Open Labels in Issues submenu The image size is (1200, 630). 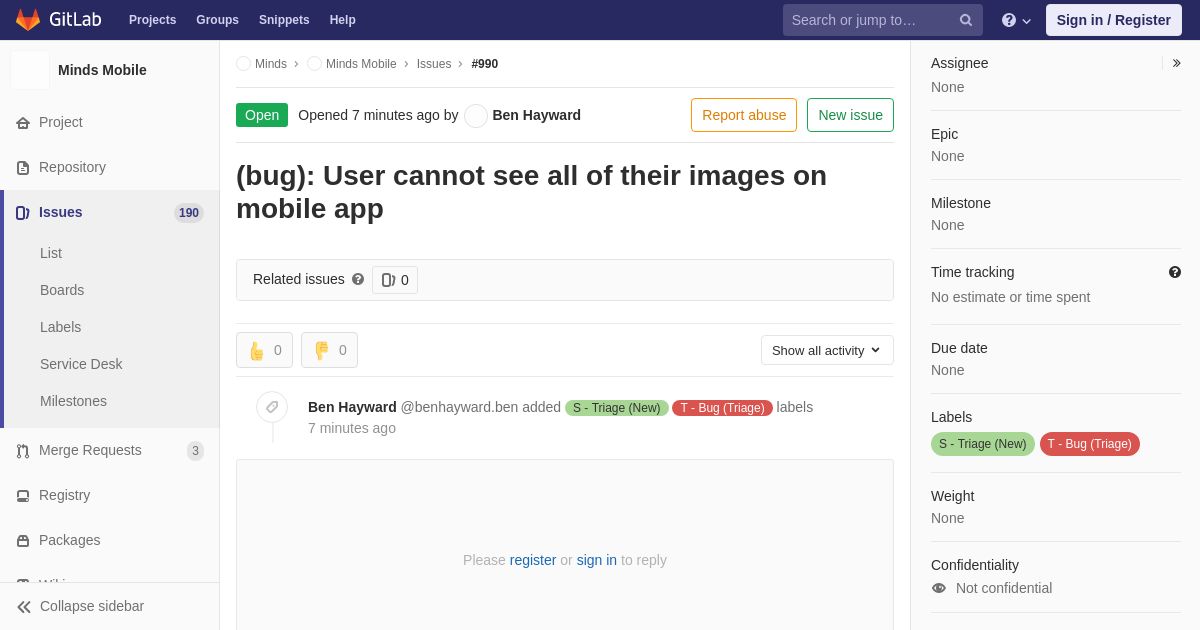coord(60,327)
